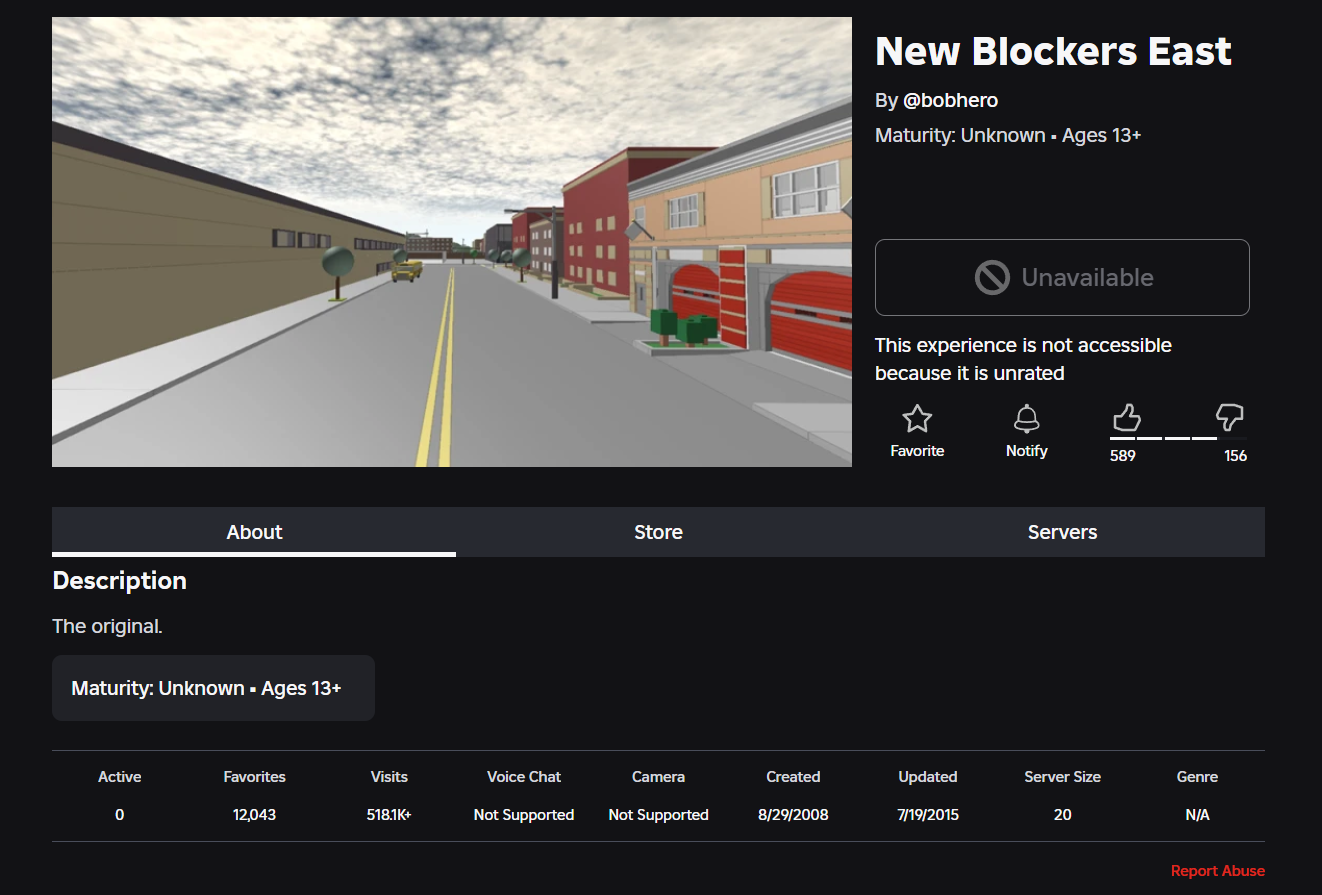Open the Servers tab

(x=1062, y=532)
